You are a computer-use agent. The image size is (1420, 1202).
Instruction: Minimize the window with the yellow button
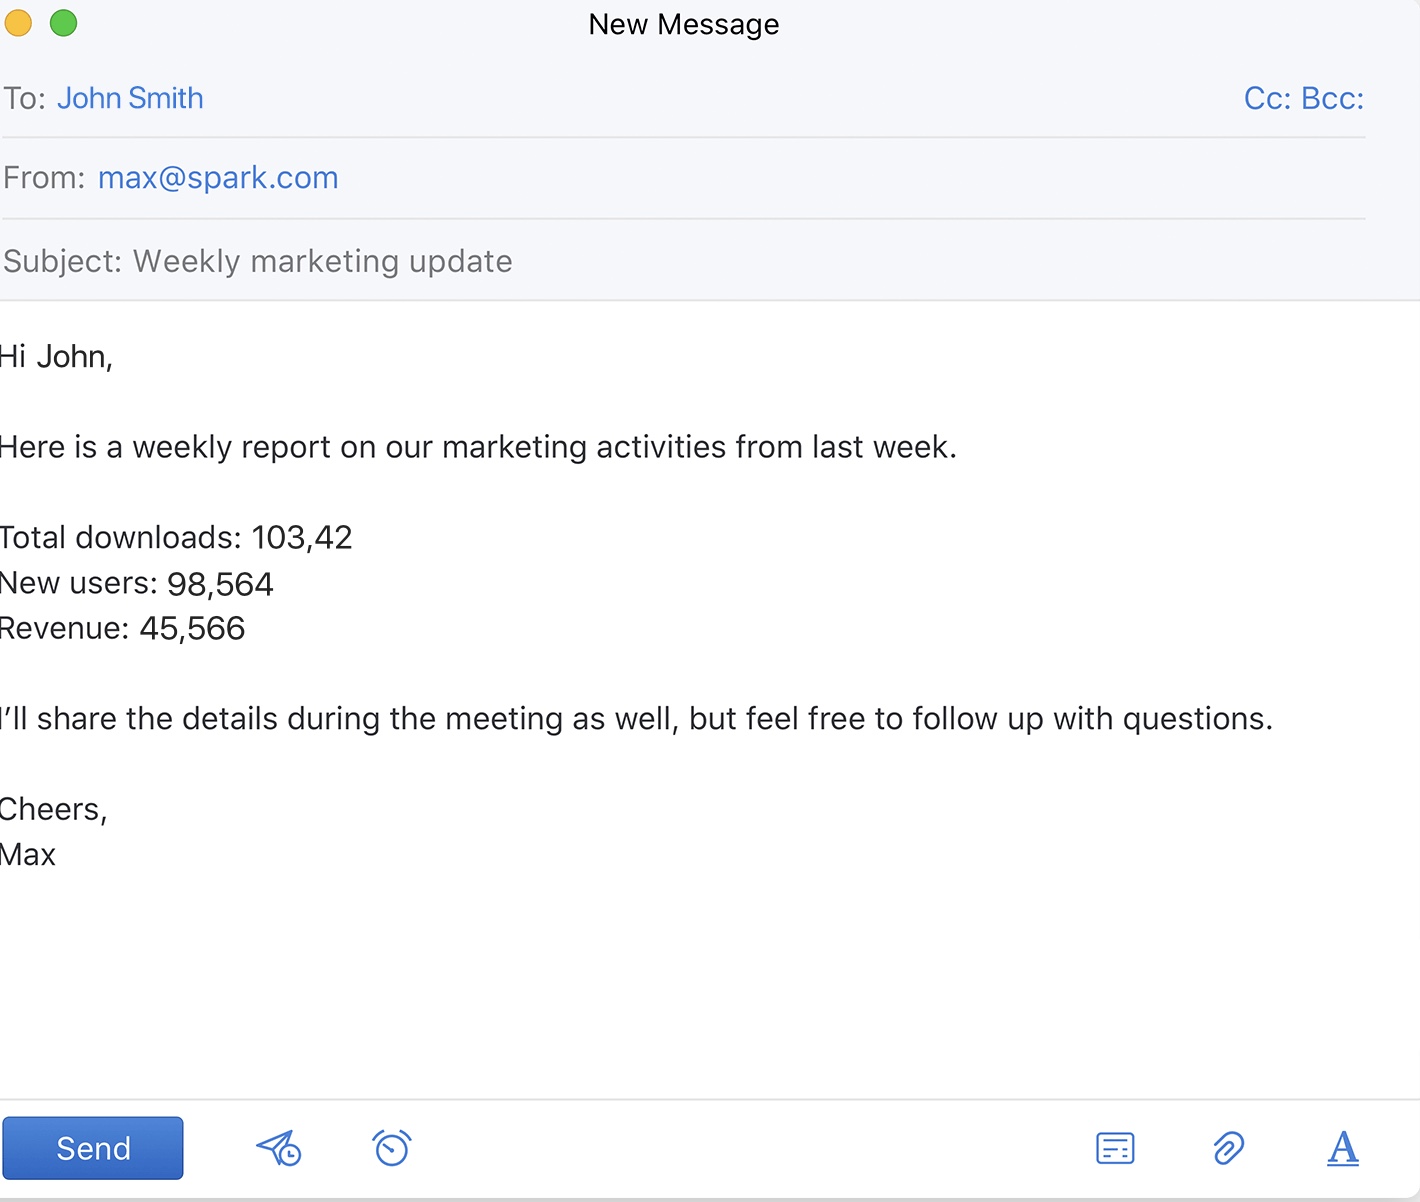[x=19, y=22]
